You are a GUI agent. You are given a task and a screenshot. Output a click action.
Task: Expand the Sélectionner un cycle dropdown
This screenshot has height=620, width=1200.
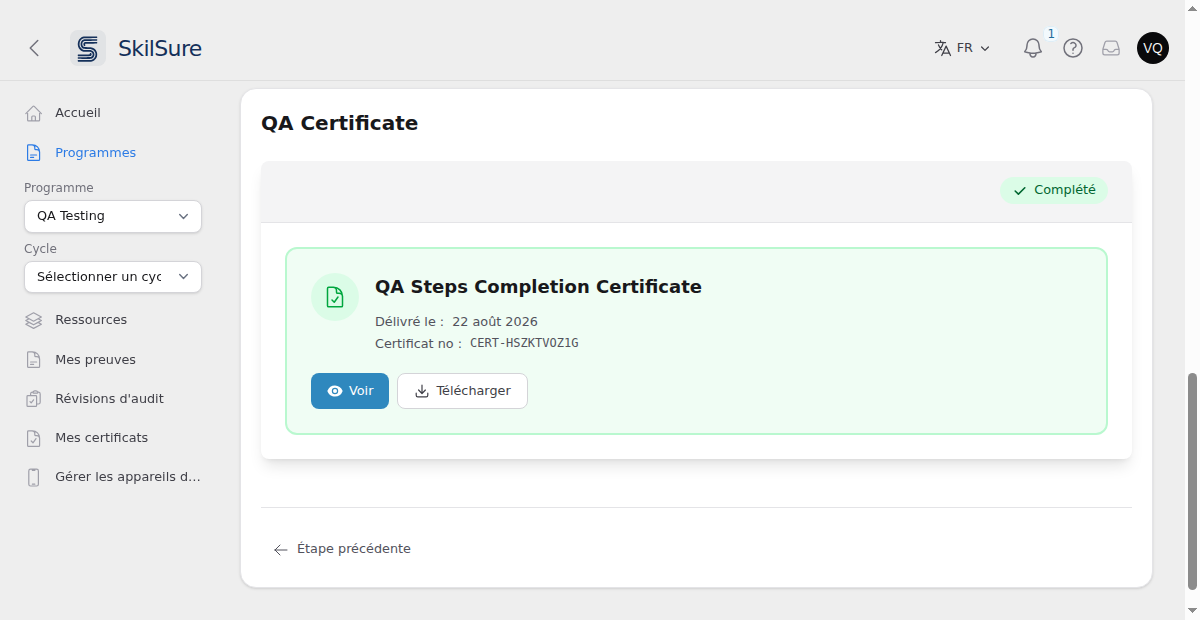[113, 277]
